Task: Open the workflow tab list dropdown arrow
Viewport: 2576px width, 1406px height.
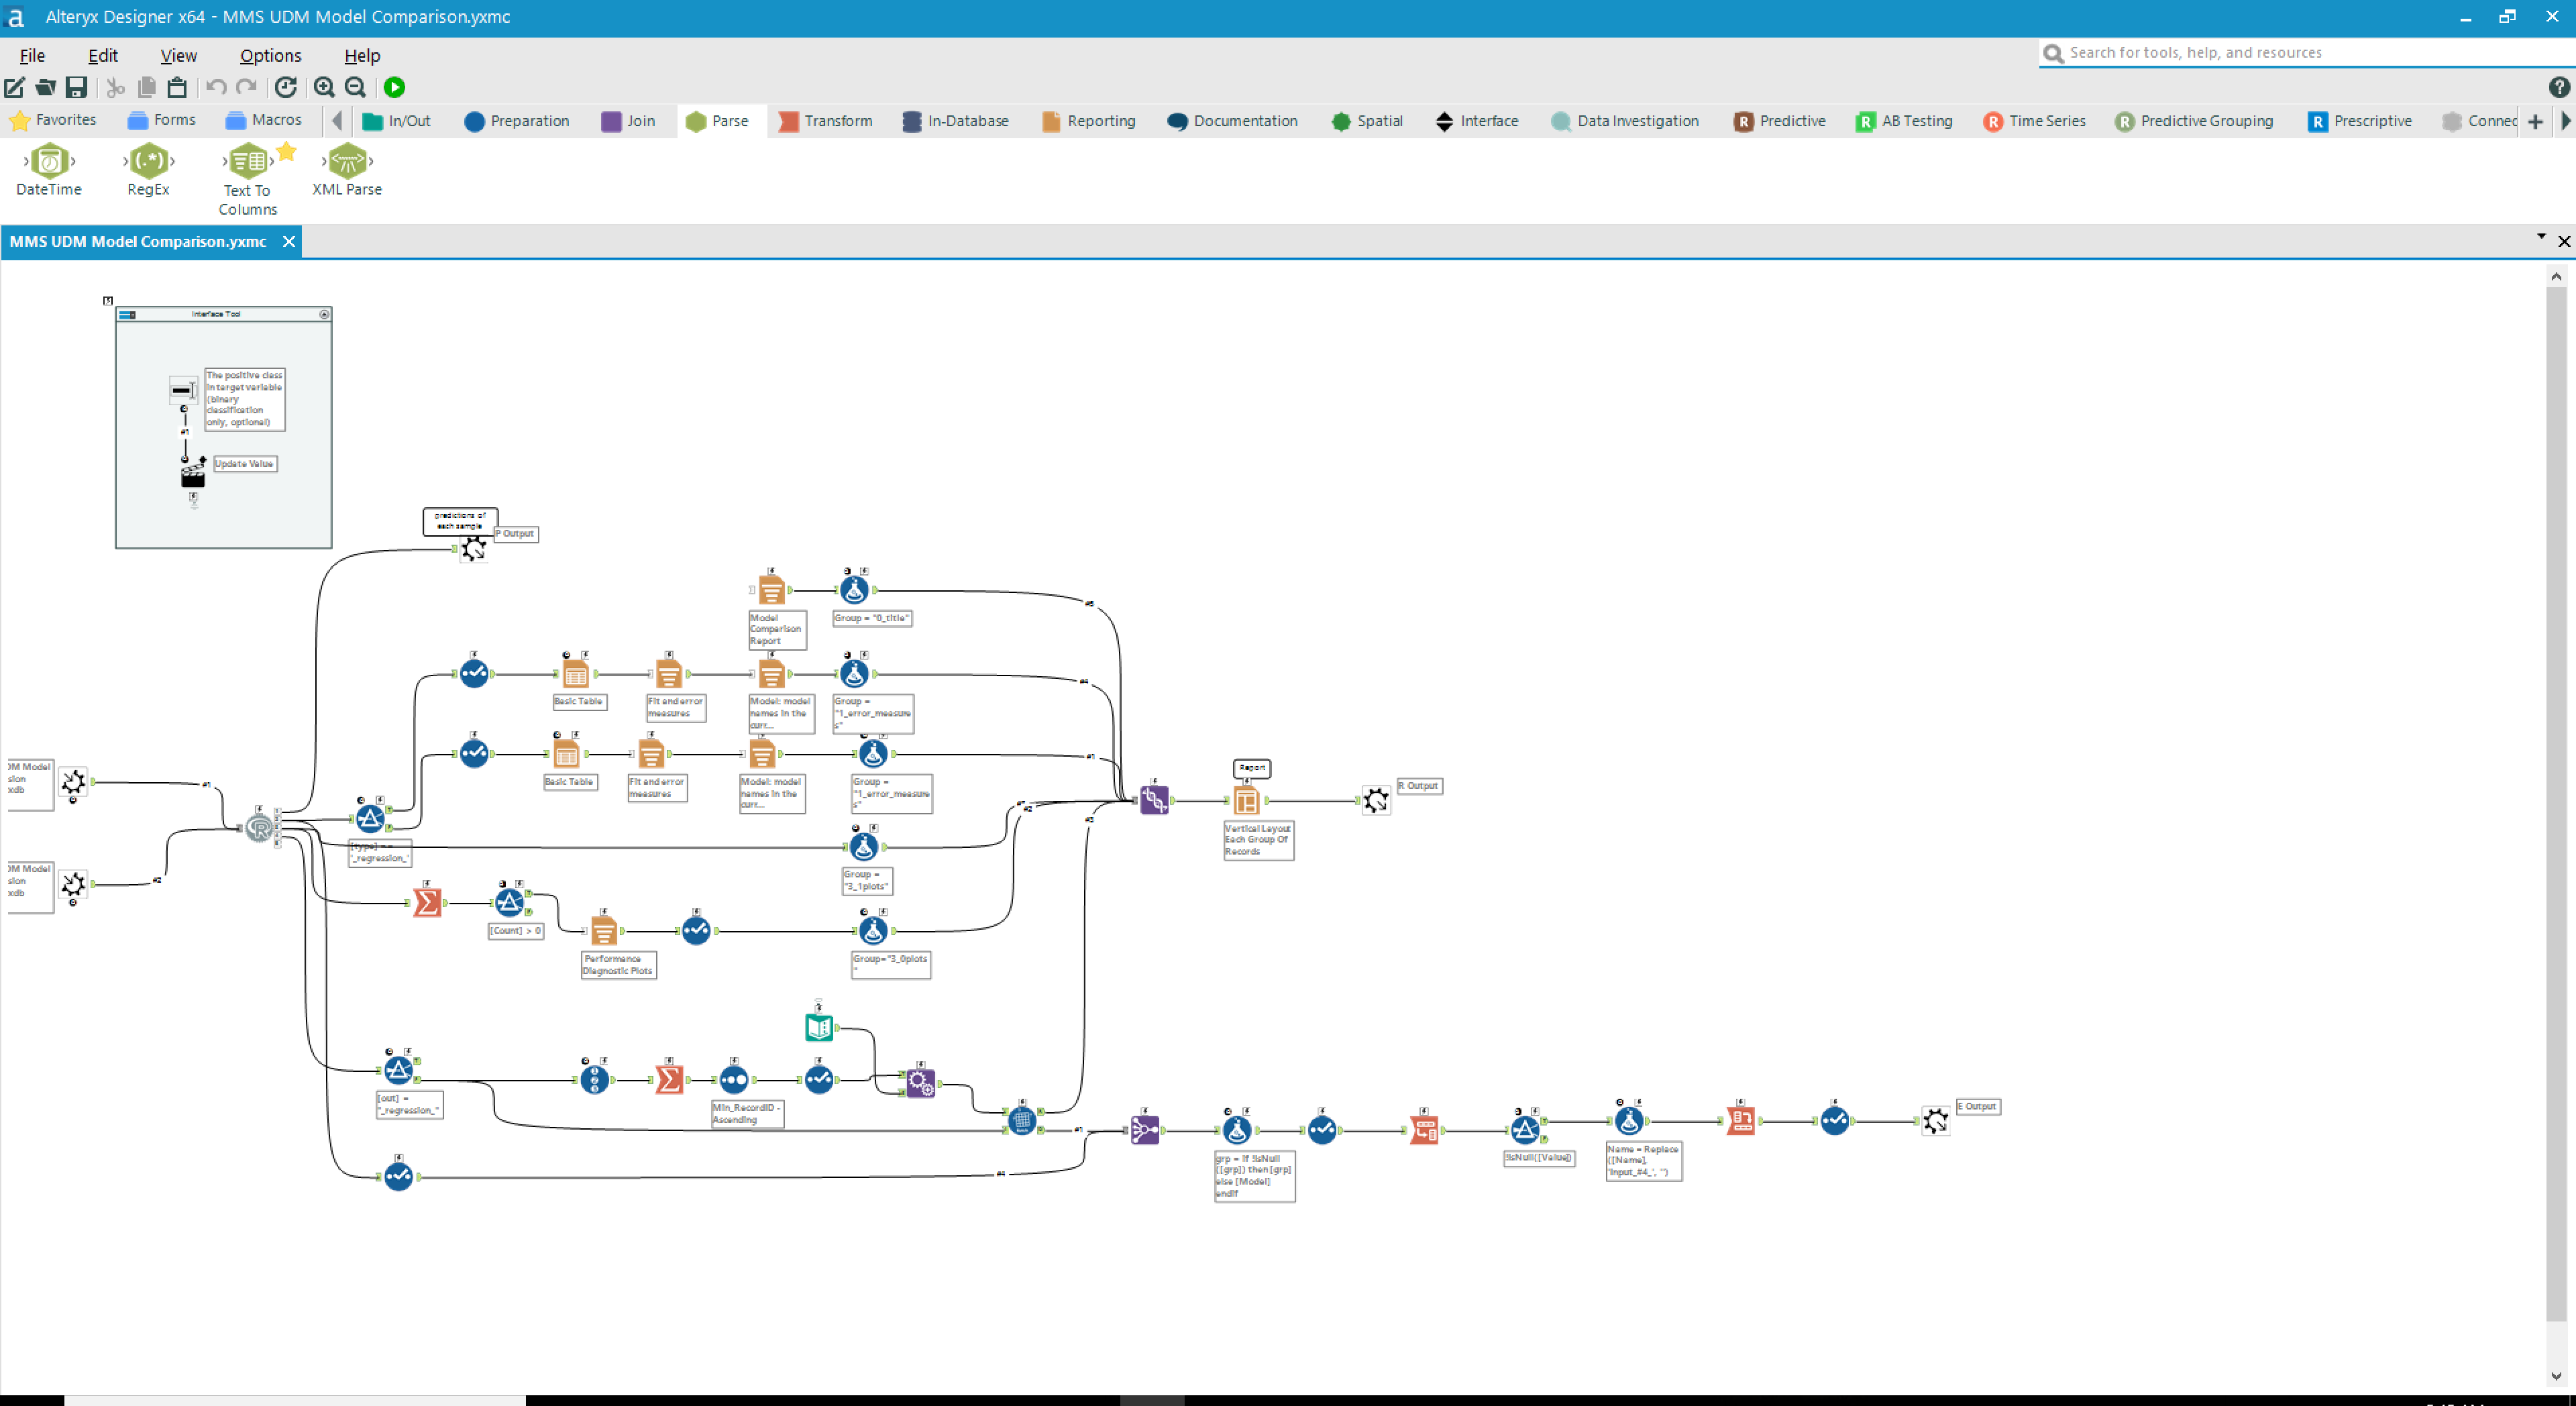Action: click(x=2541, y=236)
